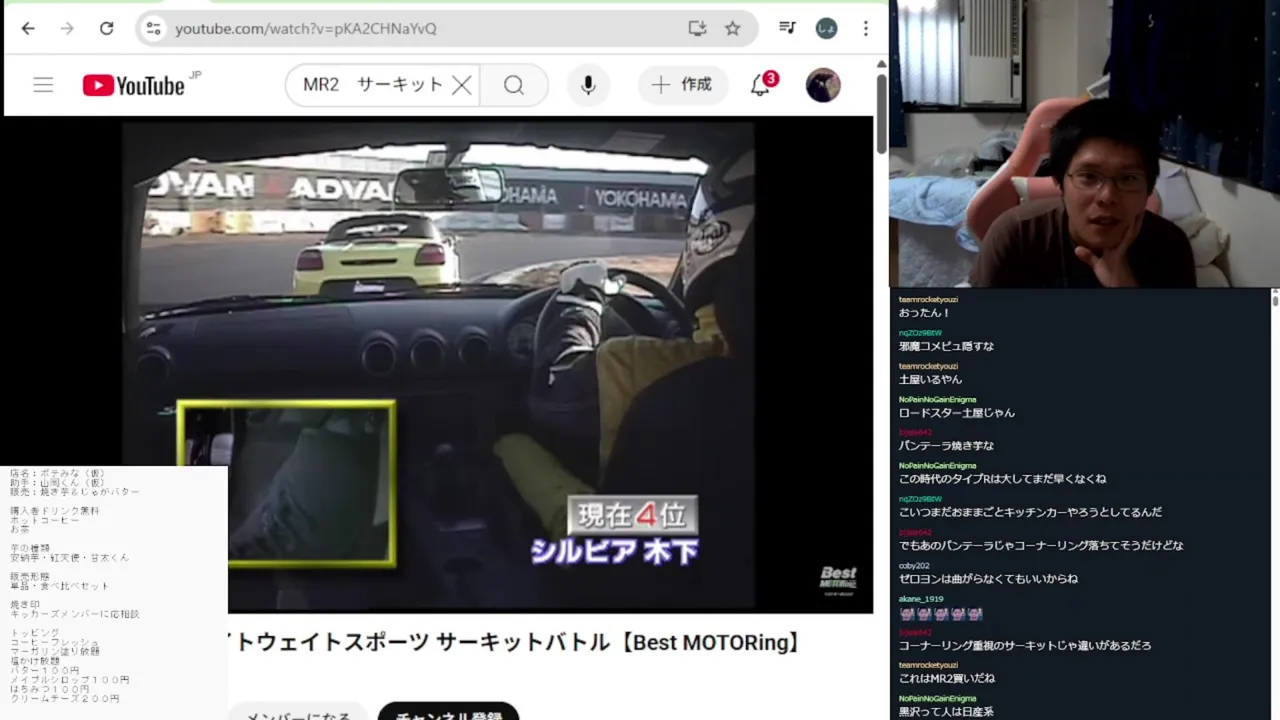Viewport: 1280px width, 720px height.
Task: Open site information icon in address bar
Action: (153, 28)
